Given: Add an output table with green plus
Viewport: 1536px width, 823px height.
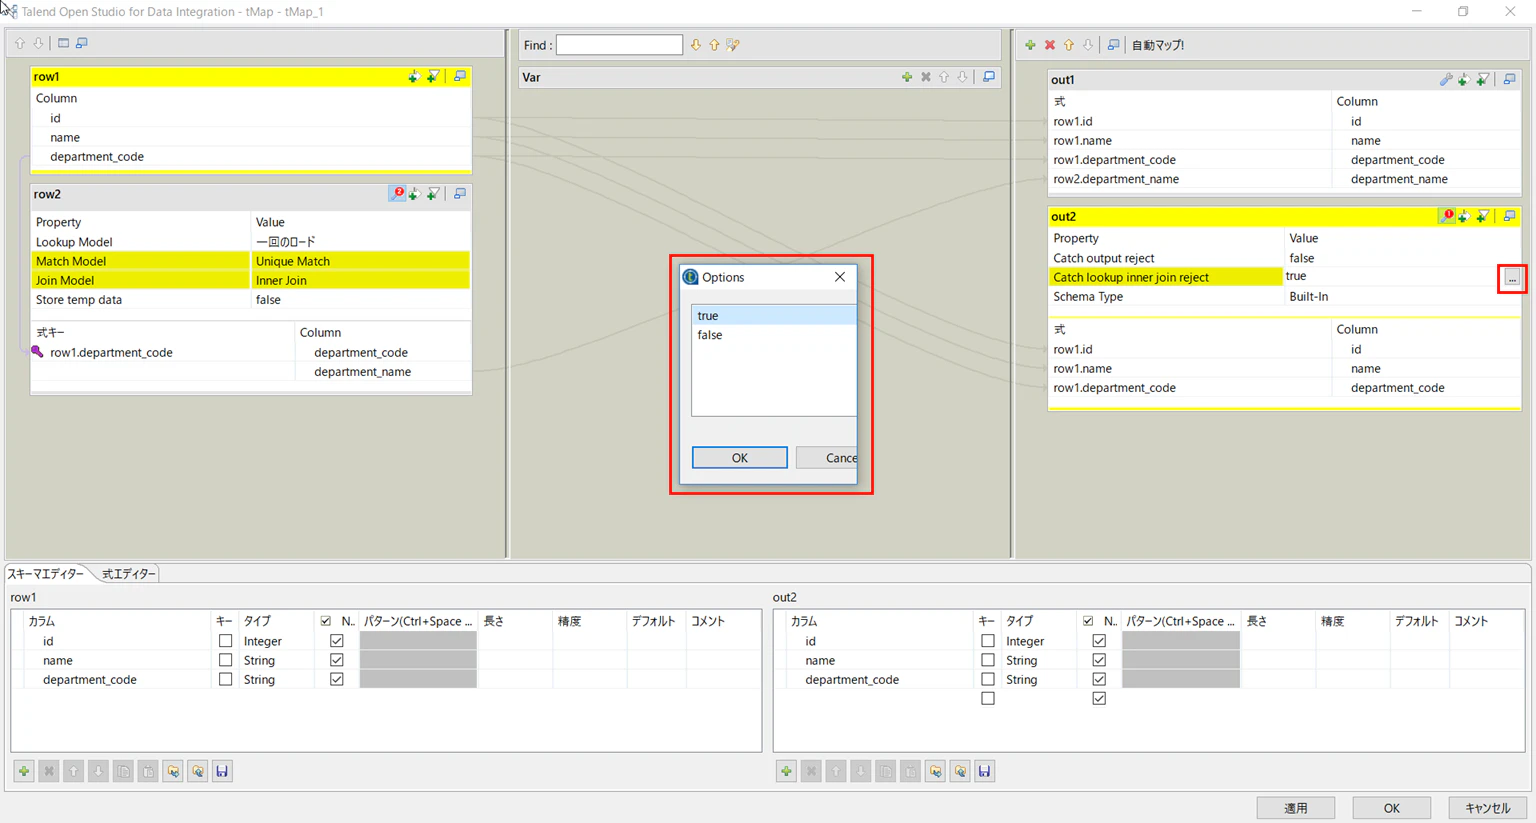Looking at the screenshot, I should coord(1030,45).
